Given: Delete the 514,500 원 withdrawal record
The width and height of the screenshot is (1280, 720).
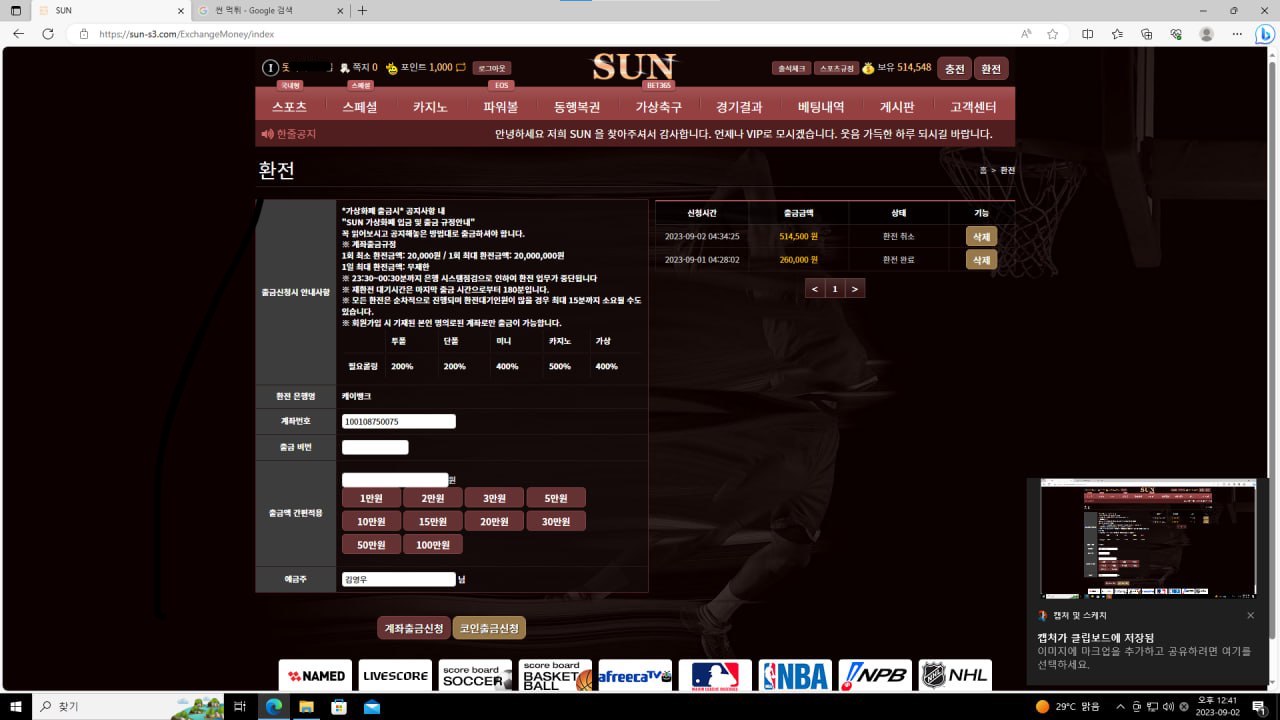Looking at the screenshot, I should [981, 236].
